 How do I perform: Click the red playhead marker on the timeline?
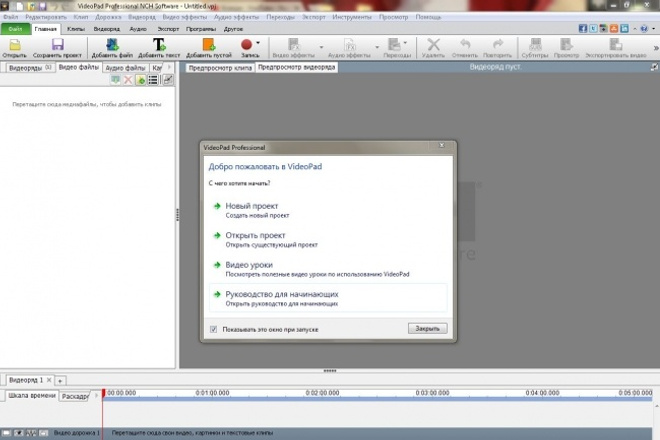pyautogui.click(x=103, y=393)
